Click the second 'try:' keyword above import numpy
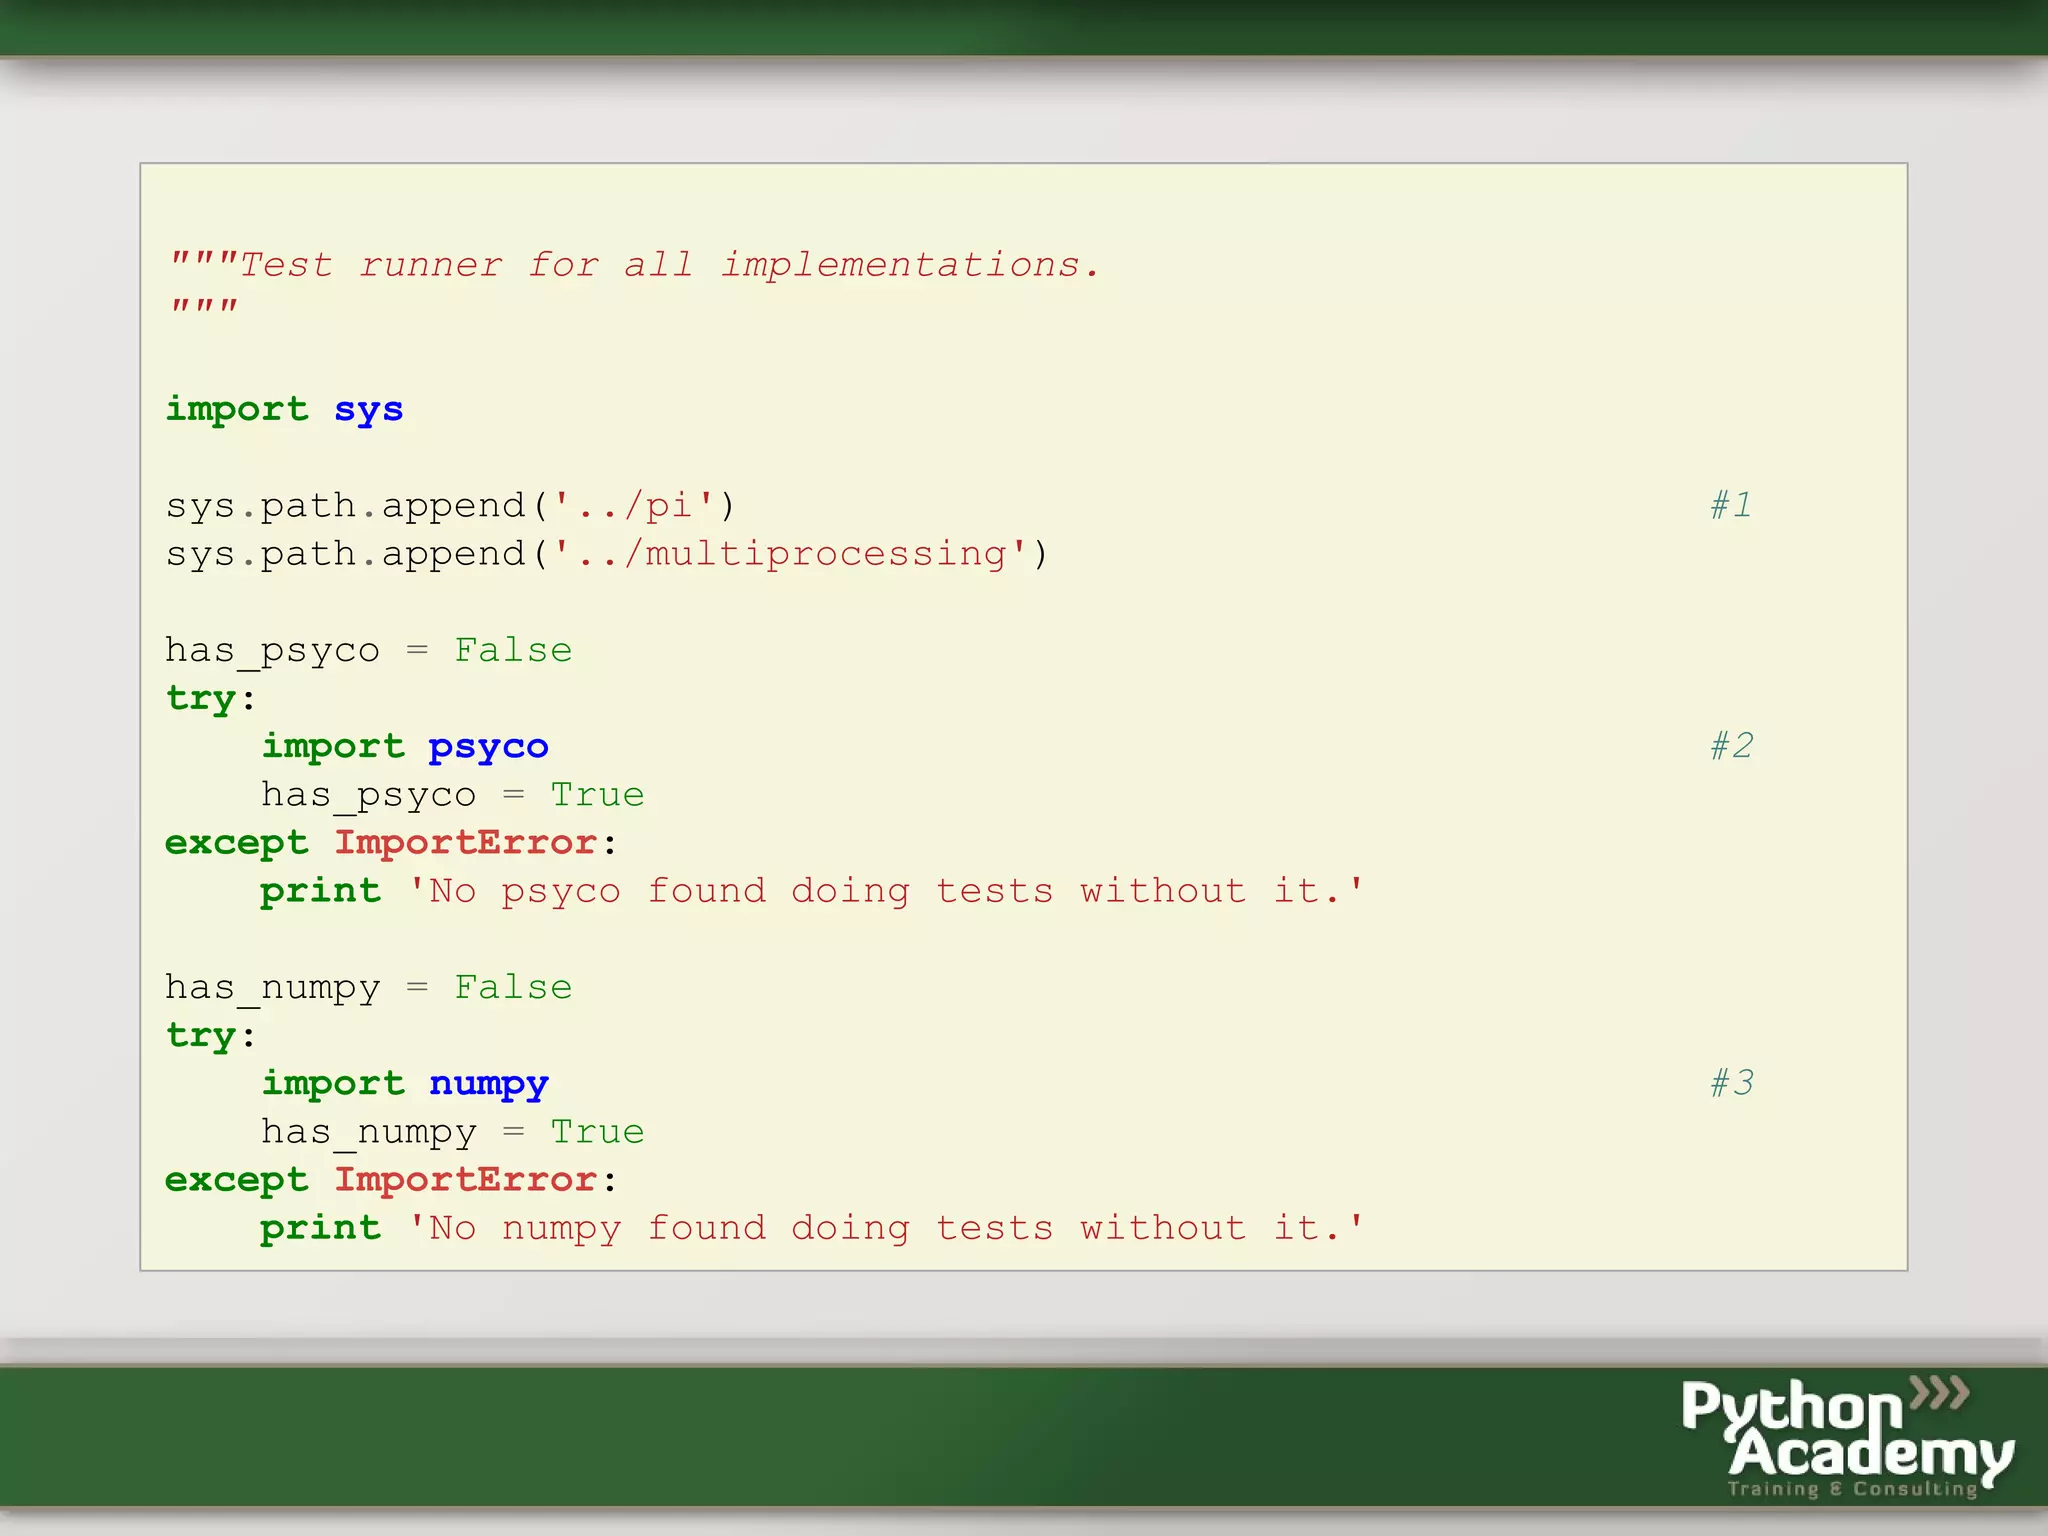 [x=211, y=1036]
